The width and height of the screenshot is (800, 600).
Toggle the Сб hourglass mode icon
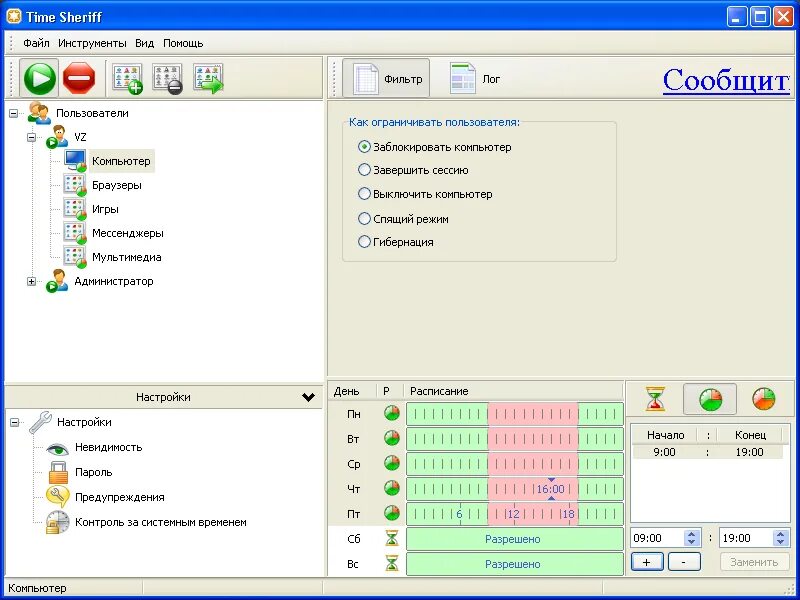[x=392, y=538]
